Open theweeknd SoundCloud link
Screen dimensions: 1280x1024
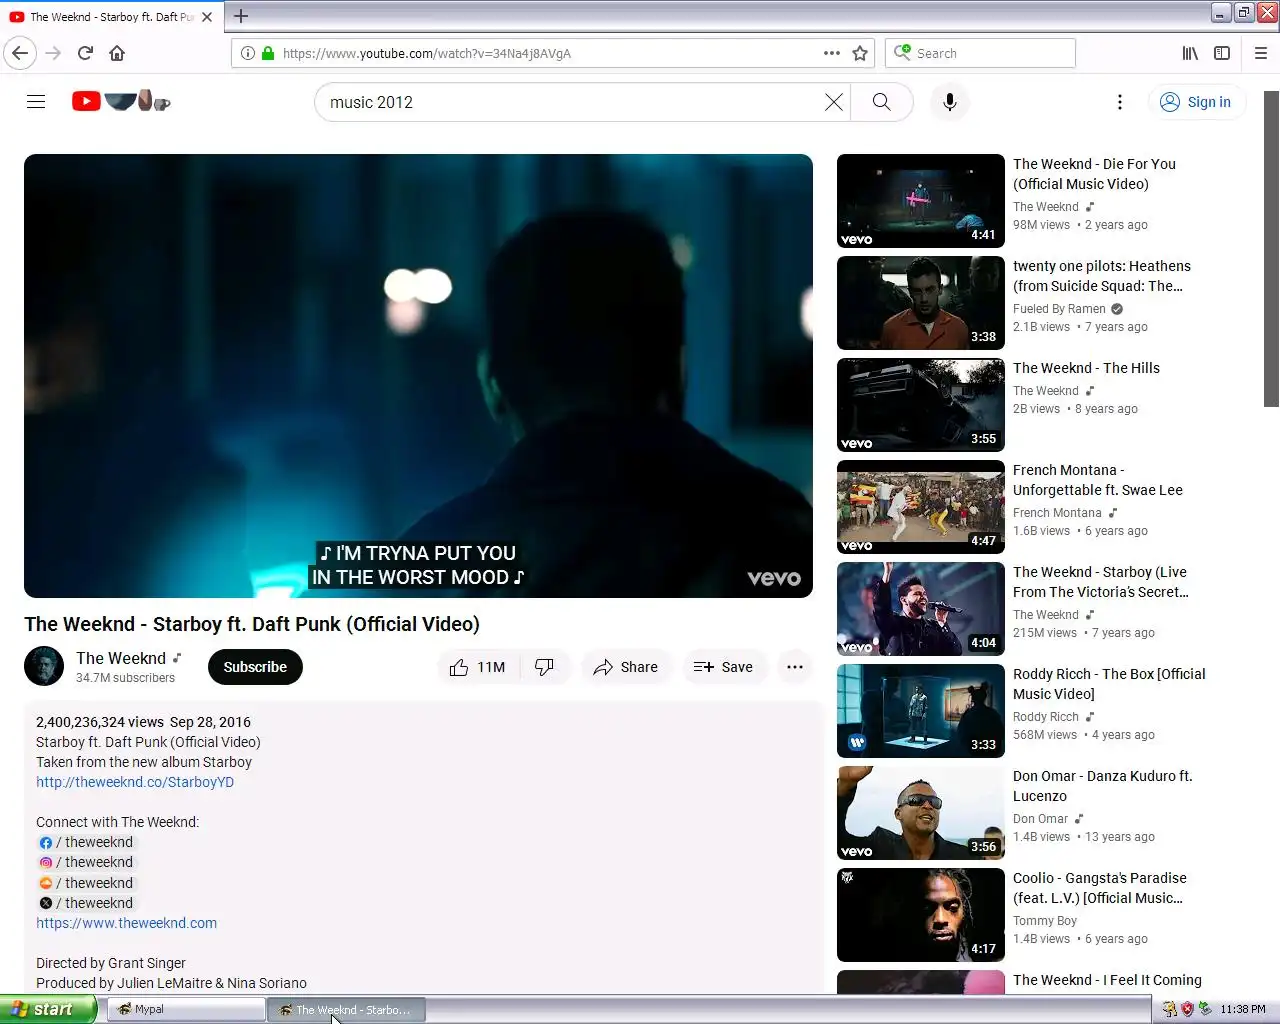86,883
